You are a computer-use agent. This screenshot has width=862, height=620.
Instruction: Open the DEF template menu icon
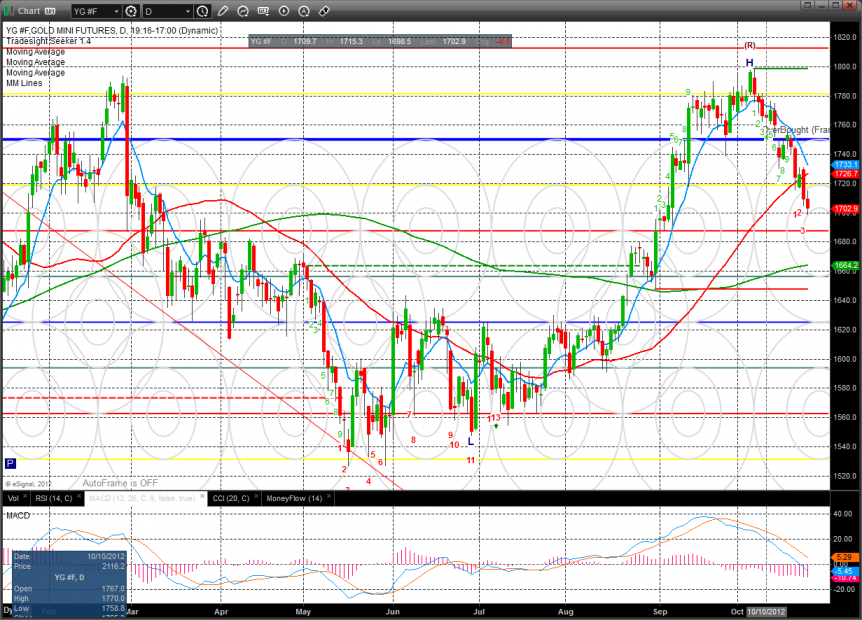coord(263,11)
